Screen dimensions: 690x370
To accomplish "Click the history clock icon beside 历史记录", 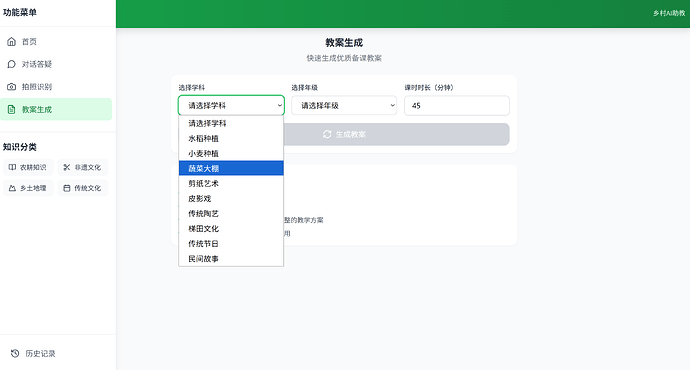I will (15, 353).
